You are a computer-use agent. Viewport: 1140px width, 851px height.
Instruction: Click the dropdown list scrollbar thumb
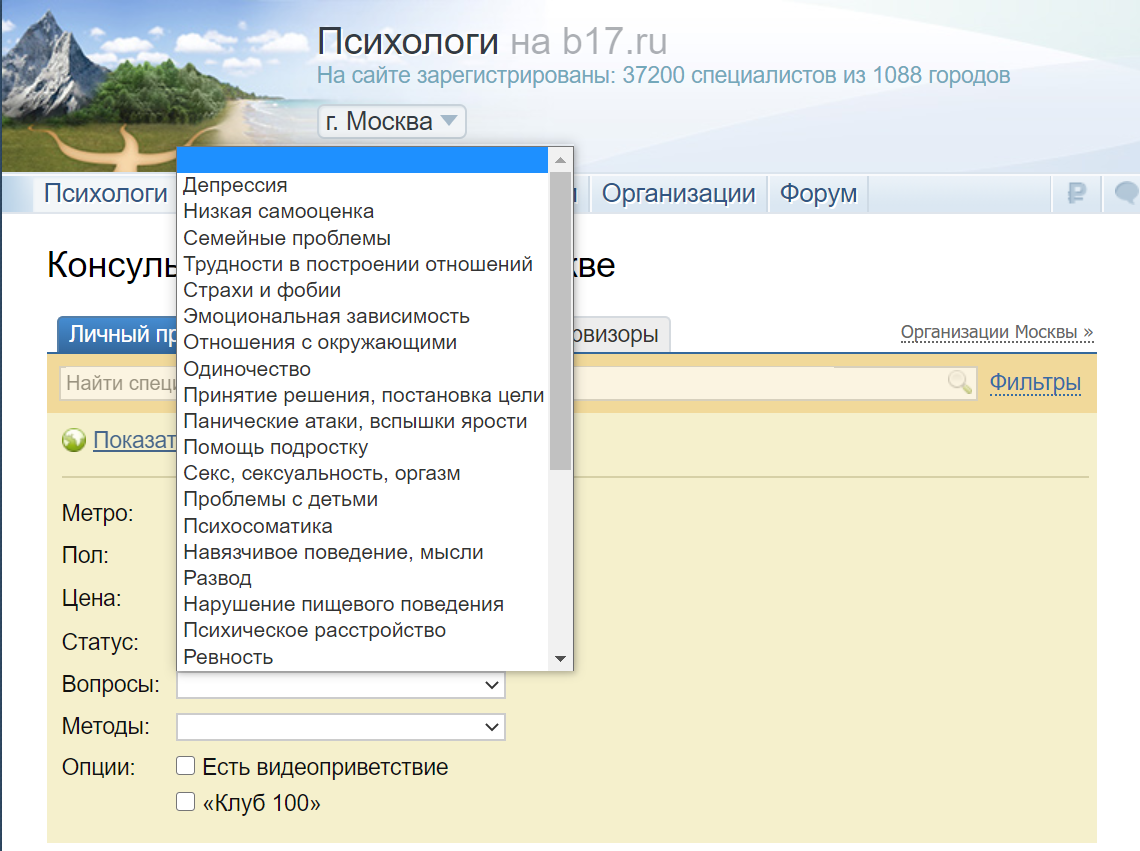(560, 320)
